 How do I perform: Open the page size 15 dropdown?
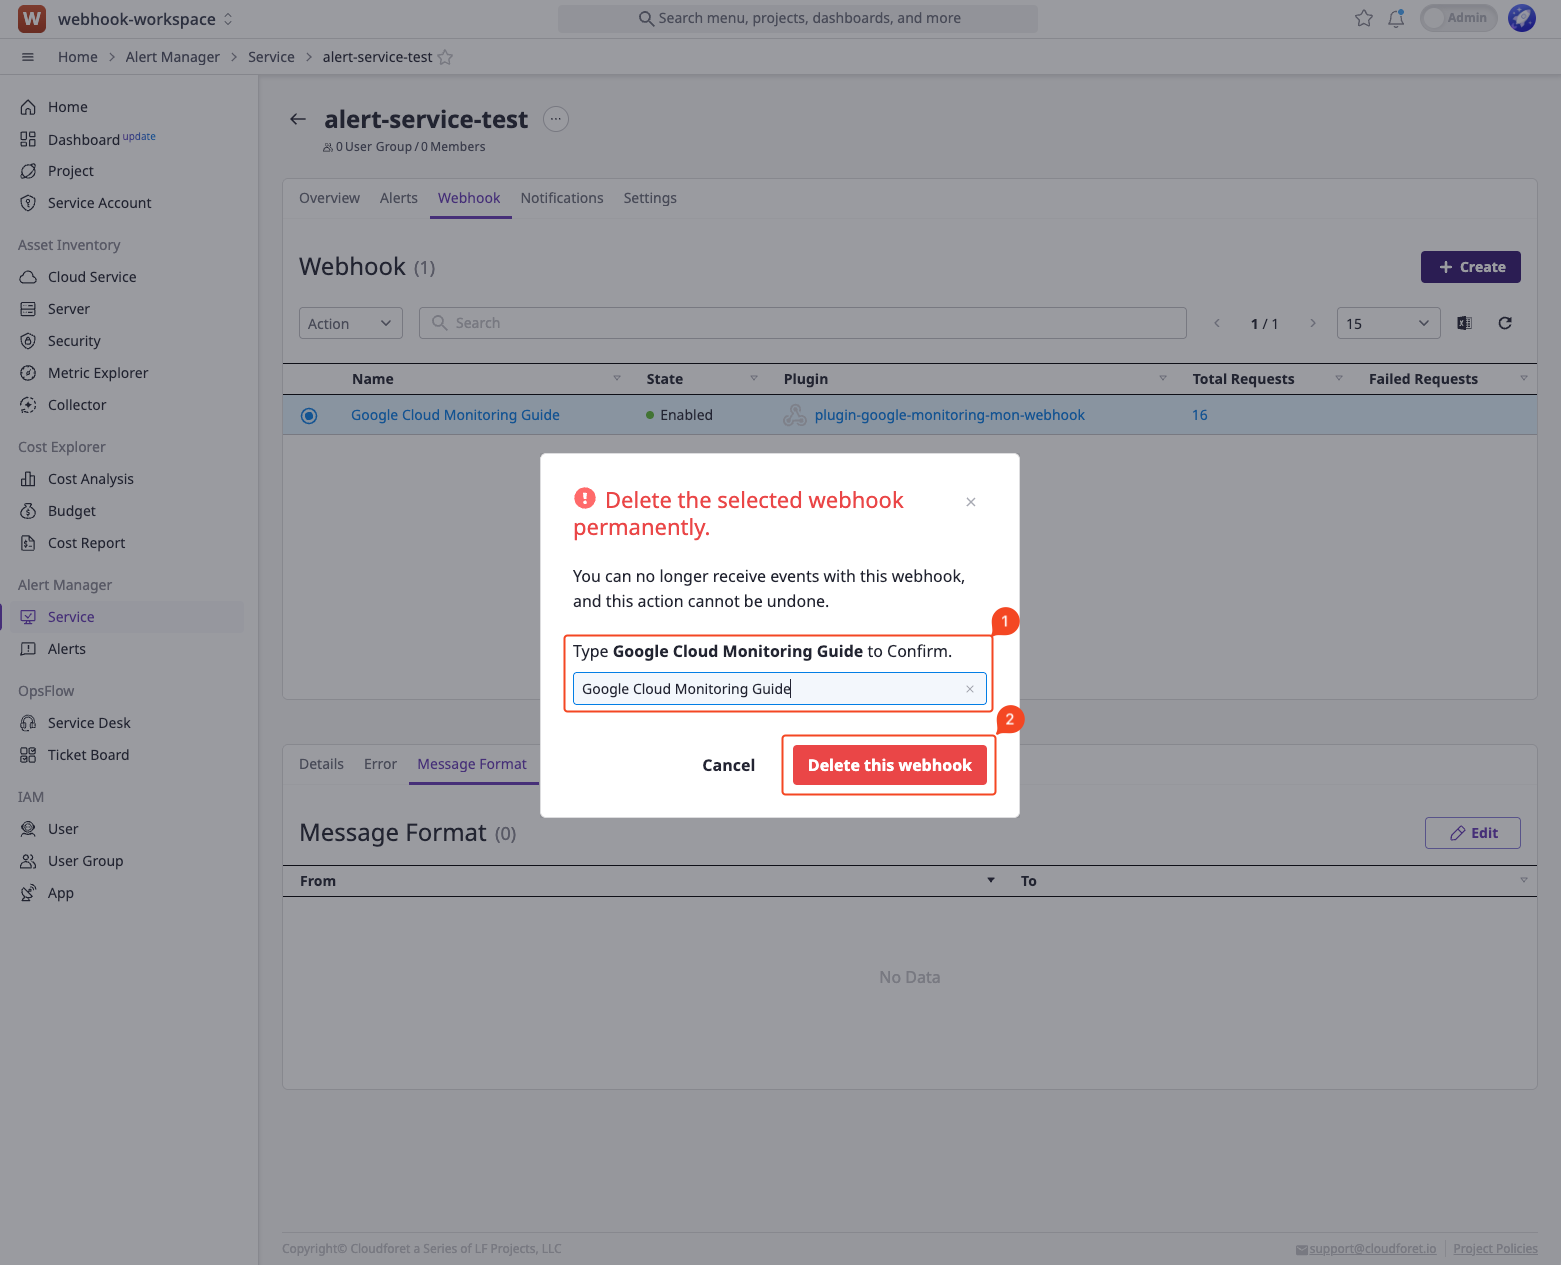(1388, 323)
